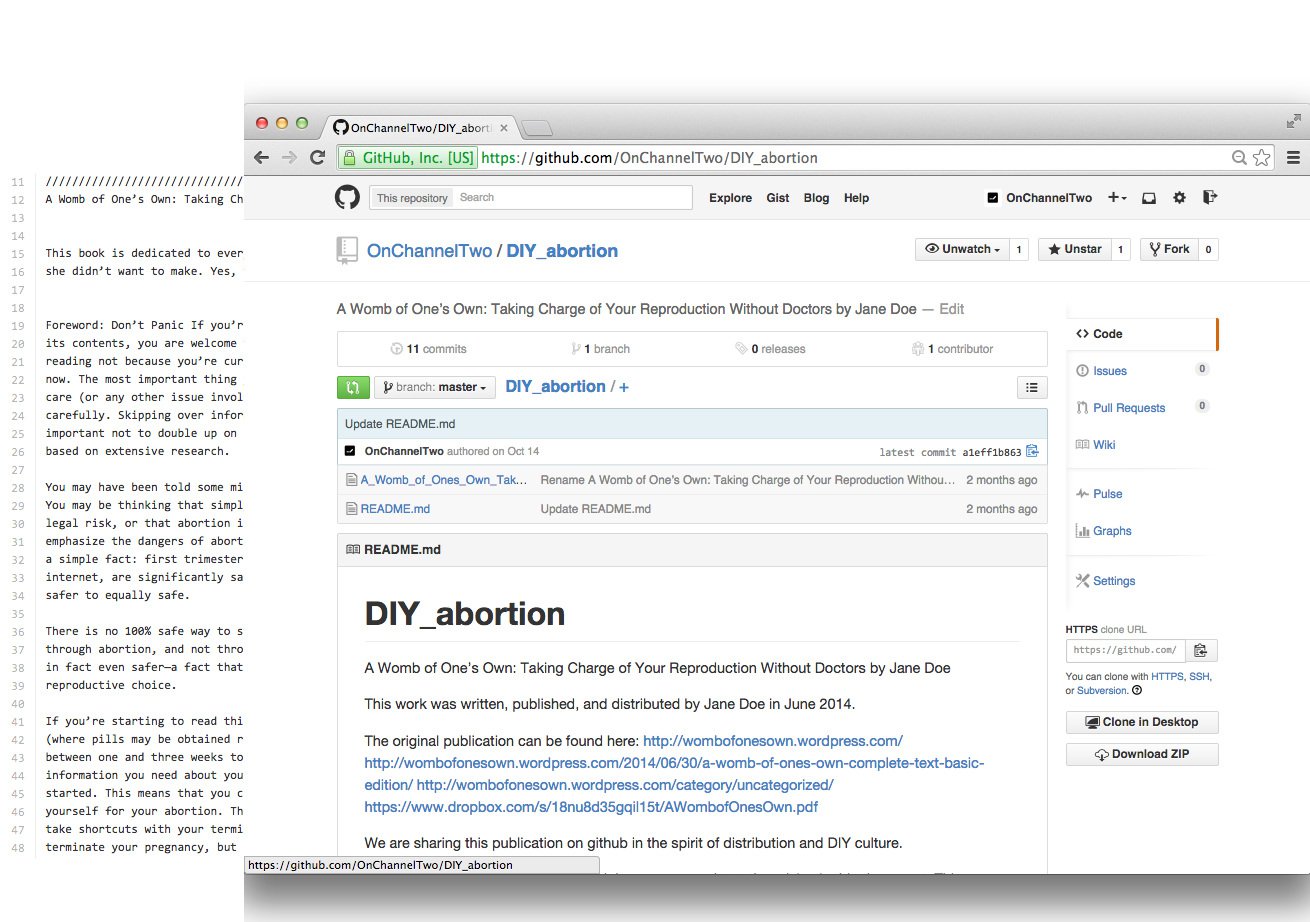1310x922 pixels.
Task: Open the create new plus menu
Action: coord(1117,197)
